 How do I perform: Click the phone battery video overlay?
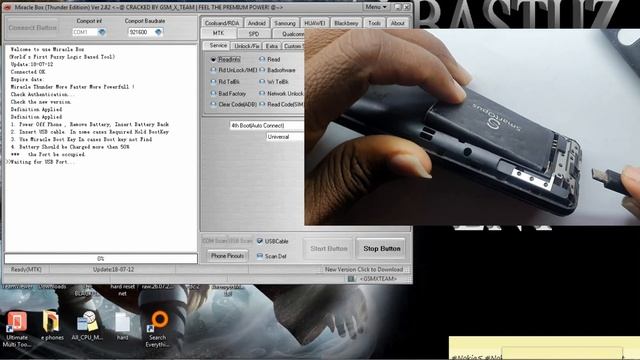click(x=472, y=127)
